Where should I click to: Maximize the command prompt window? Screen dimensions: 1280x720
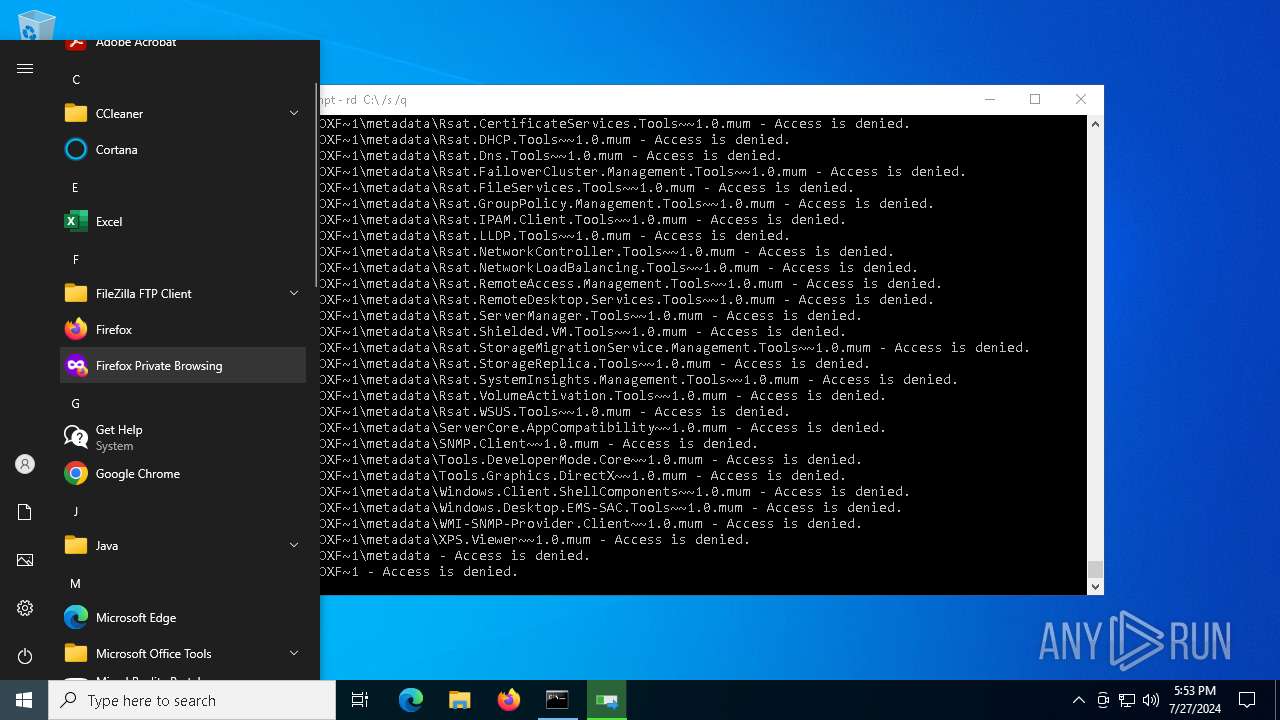coord(1035,99)
